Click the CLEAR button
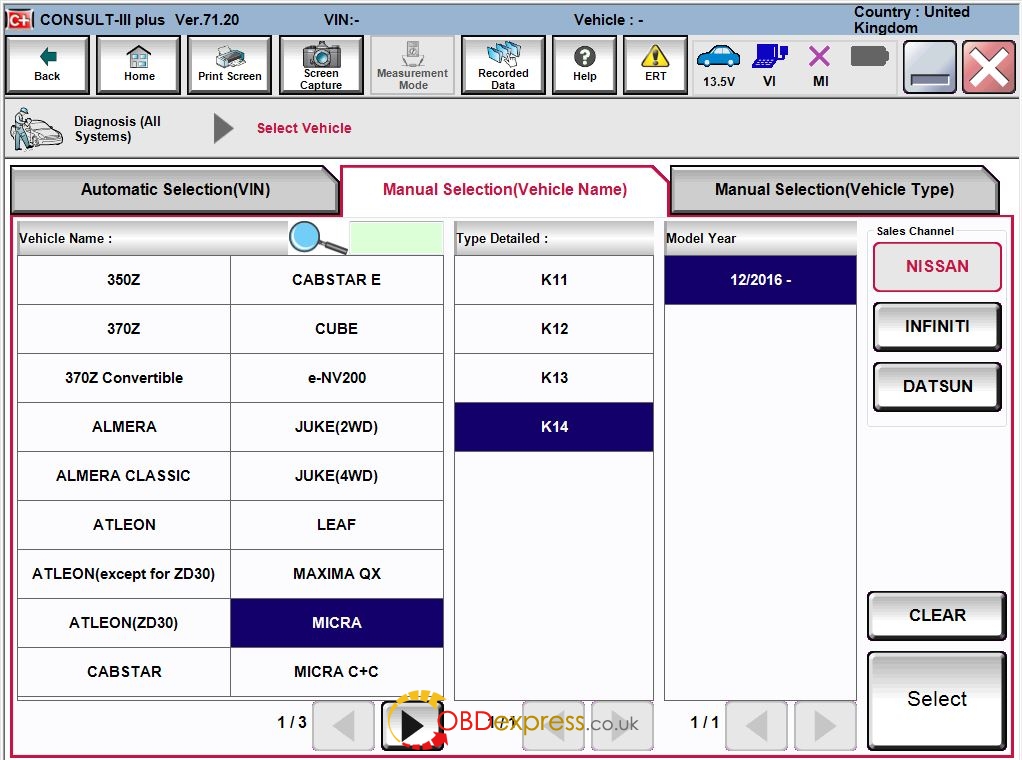The width and height of the screenshot is (1022, 760). click(x=937, y=615)
